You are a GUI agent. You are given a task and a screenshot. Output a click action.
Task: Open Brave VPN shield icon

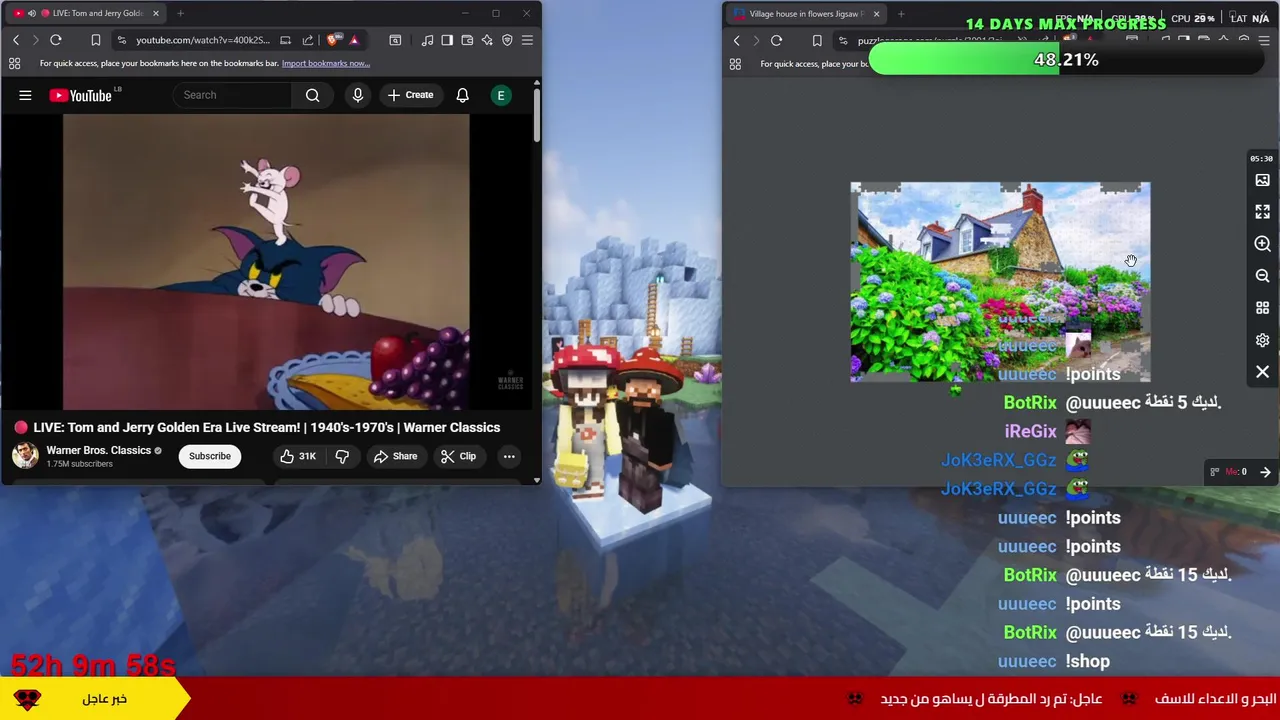[507, 40]
